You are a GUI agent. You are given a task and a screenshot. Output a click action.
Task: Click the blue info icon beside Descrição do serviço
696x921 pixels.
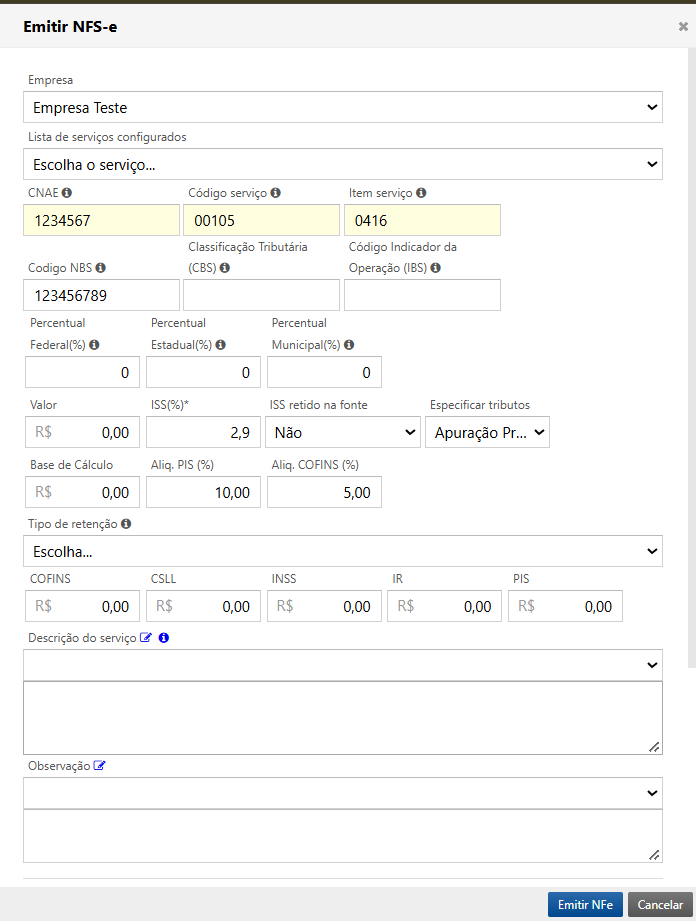pyautogui.click(x=164, y=638)
